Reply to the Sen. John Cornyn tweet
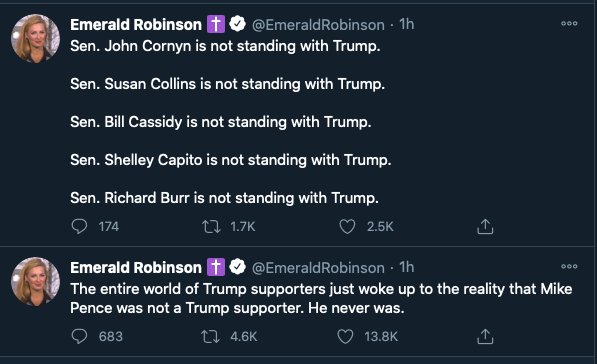Screen dimensions: 597x364 [x=79, y=226]
